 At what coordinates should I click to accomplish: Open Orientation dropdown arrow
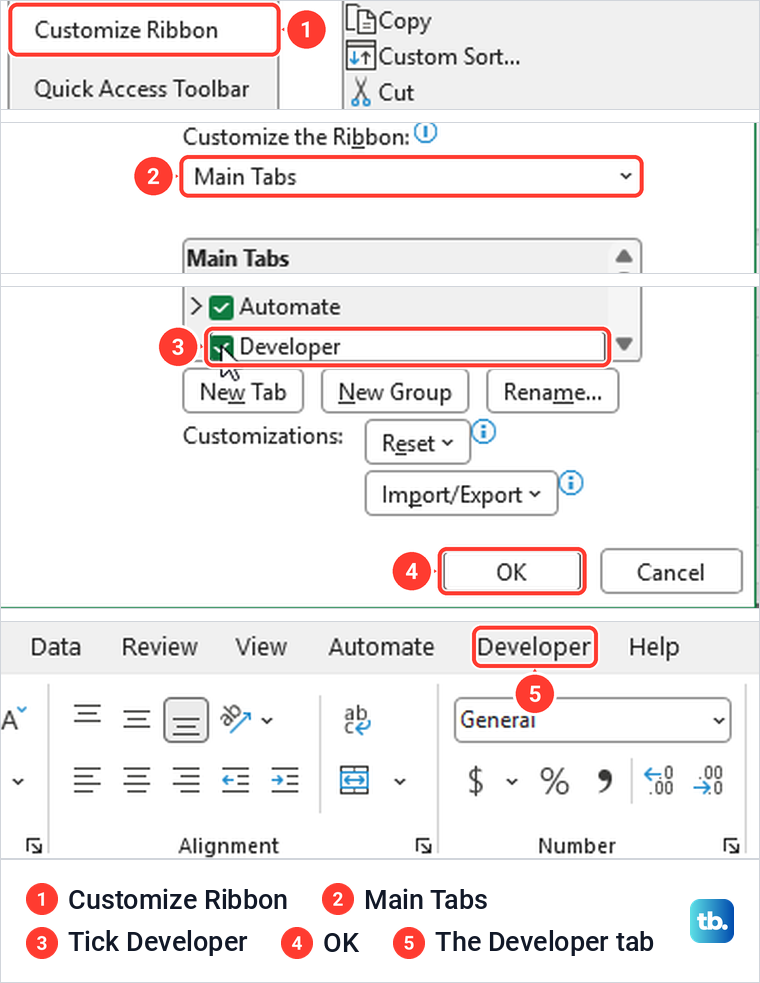point(267,720)
